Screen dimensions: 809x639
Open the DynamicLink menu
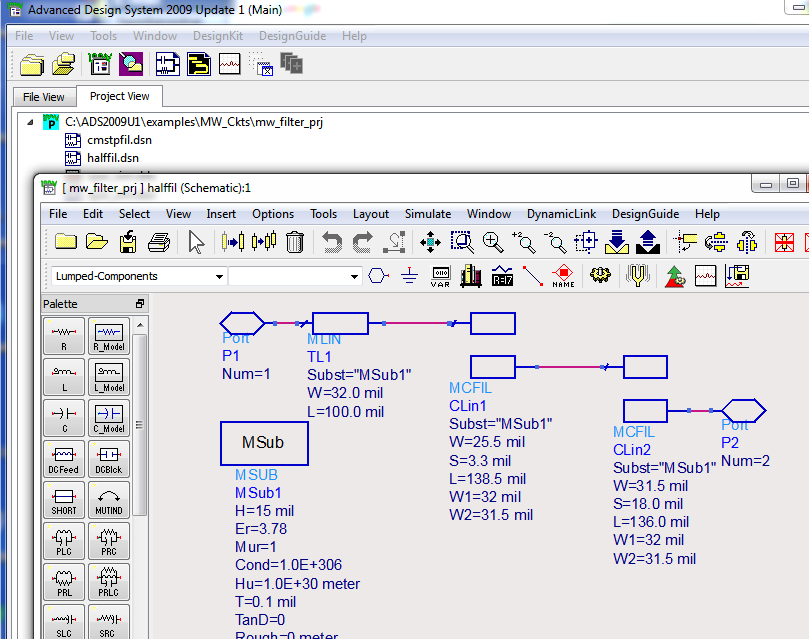[x=561, y=214]
